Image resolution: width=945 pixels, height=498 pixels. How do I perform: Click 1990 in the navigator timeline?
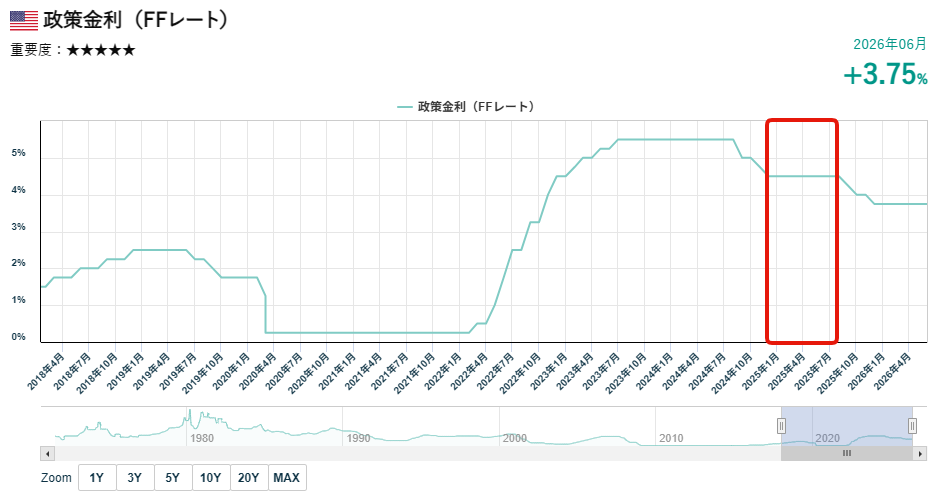(x=358, y=438)
